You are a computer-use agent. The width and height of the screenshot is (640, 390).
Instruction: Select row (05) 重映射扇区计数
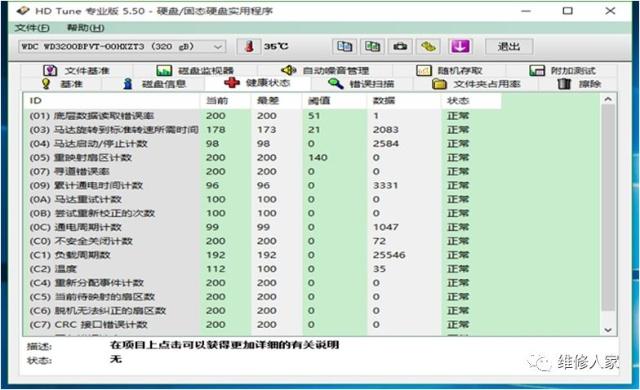coord(312,157)
